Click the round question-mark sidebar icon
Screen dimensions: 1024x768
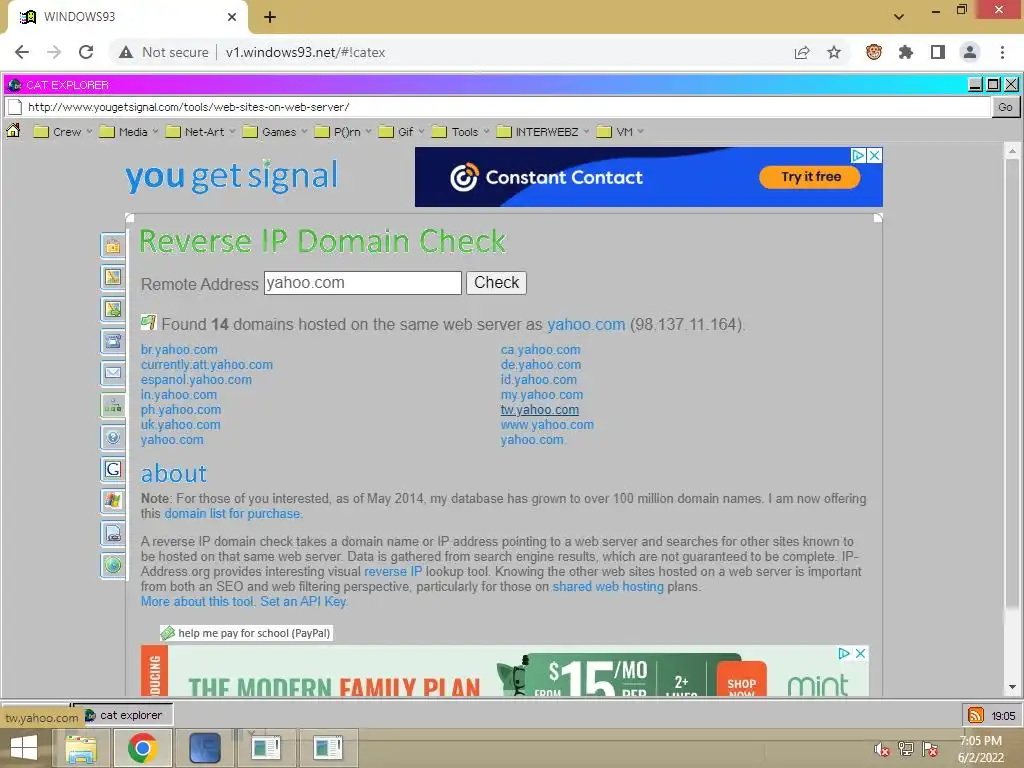pos(113,438)
